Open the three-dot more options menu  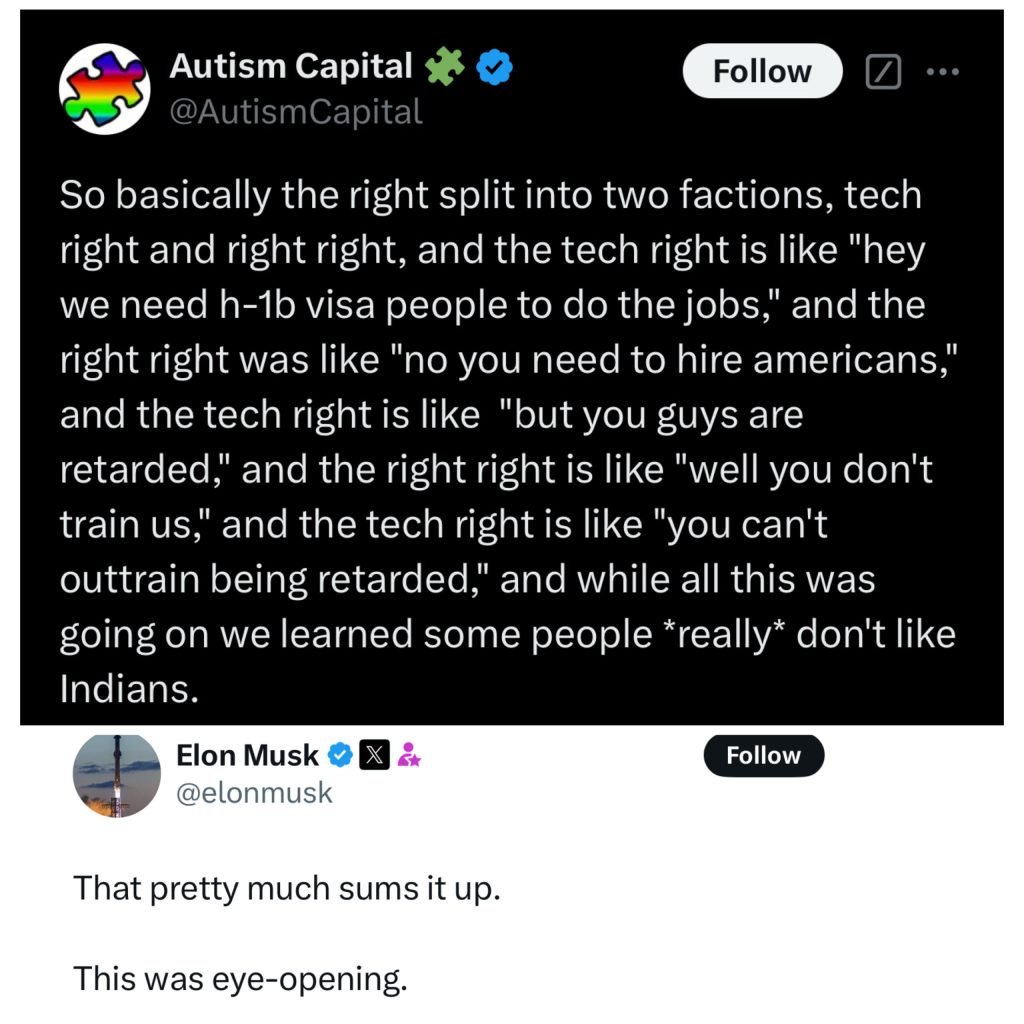pyautogui.click(x=942, y=72)
